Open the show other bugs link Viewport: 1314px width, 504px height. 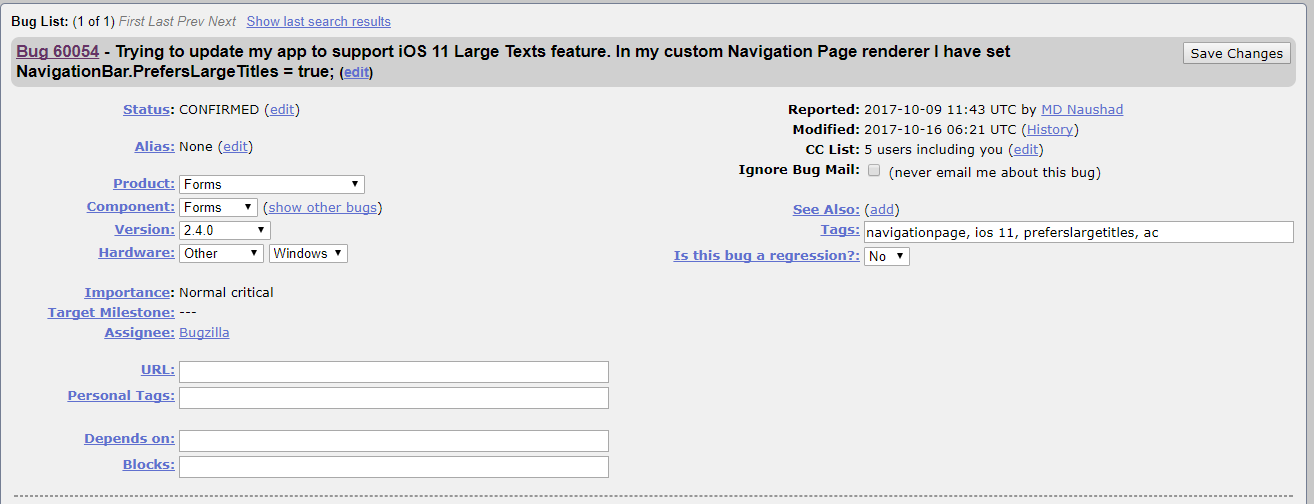tap(322, 207)
